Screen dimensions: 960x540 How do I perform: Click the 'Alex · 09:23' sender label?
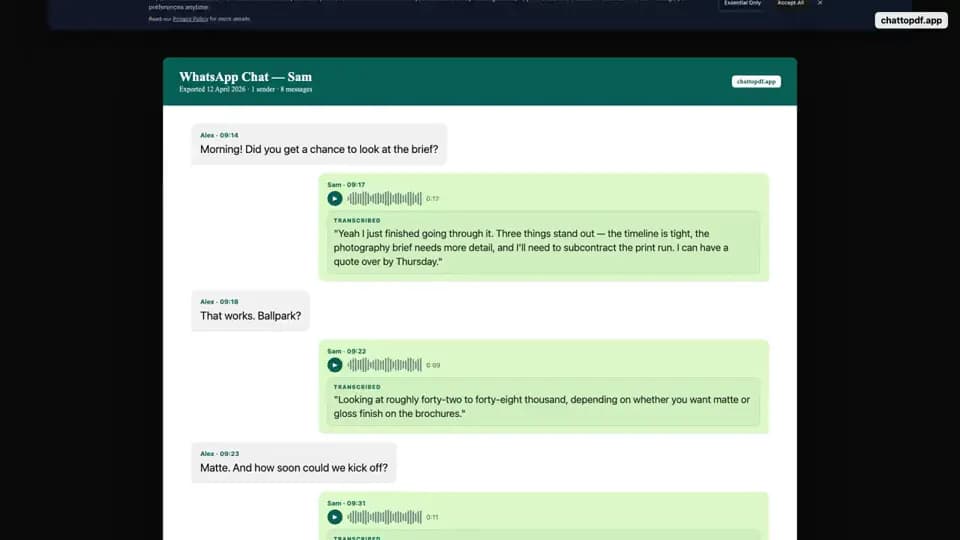219,454
